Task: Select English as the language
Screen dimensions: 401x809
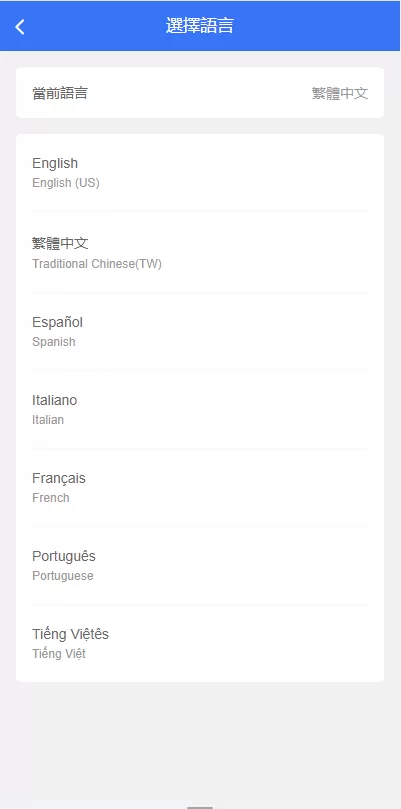Action: coord(200,173)
